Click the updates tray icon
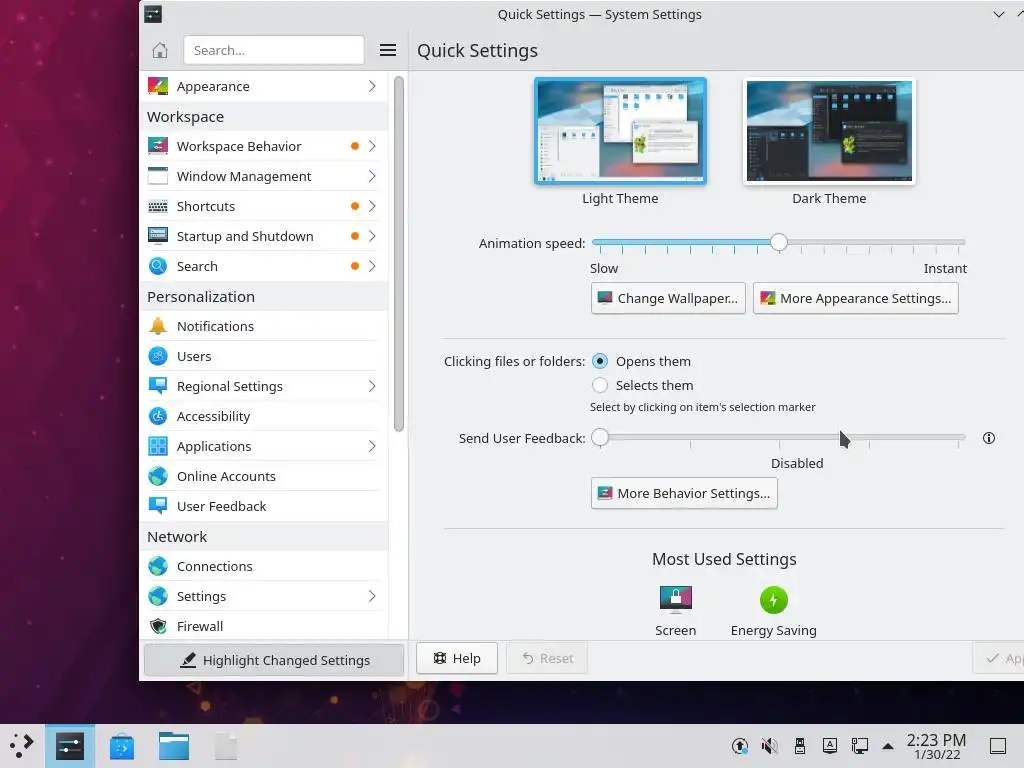This screenshot has height=768, width=1024. pos(740,746)
